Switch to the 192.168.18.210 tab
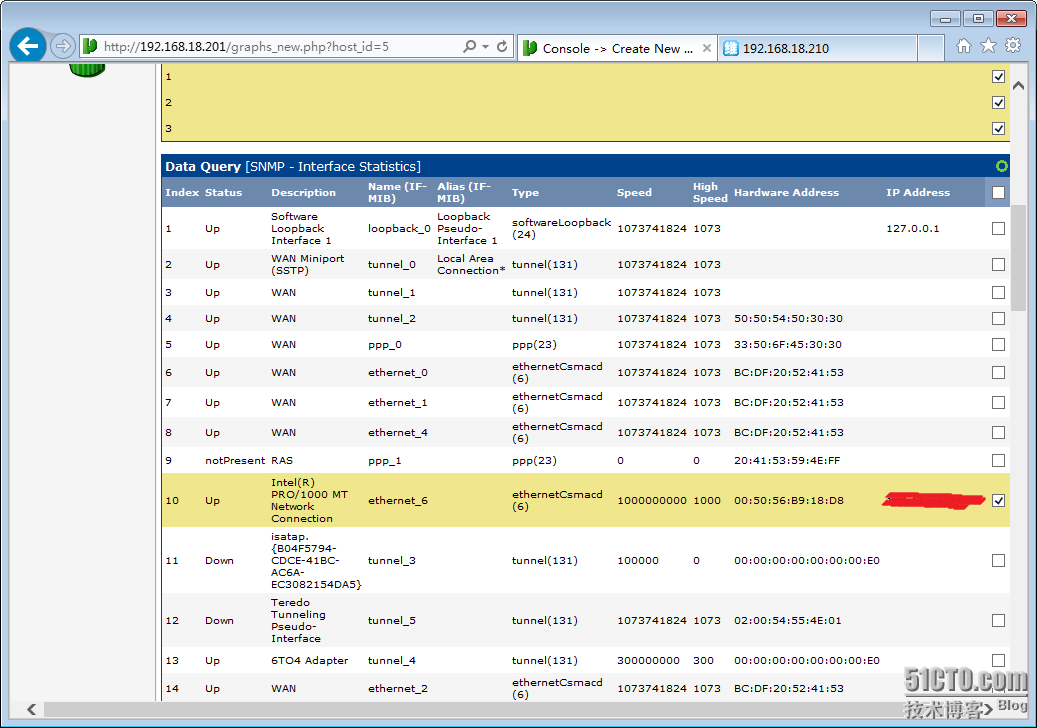 (817, 48)
